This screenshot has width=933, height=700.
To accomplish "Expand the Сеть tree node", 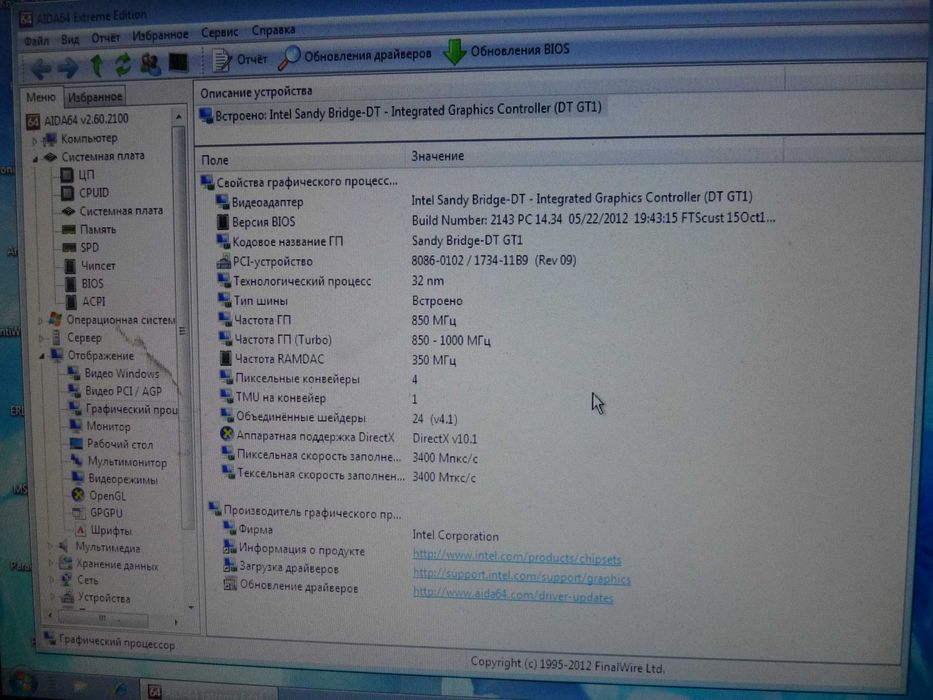I will (52, 579).
